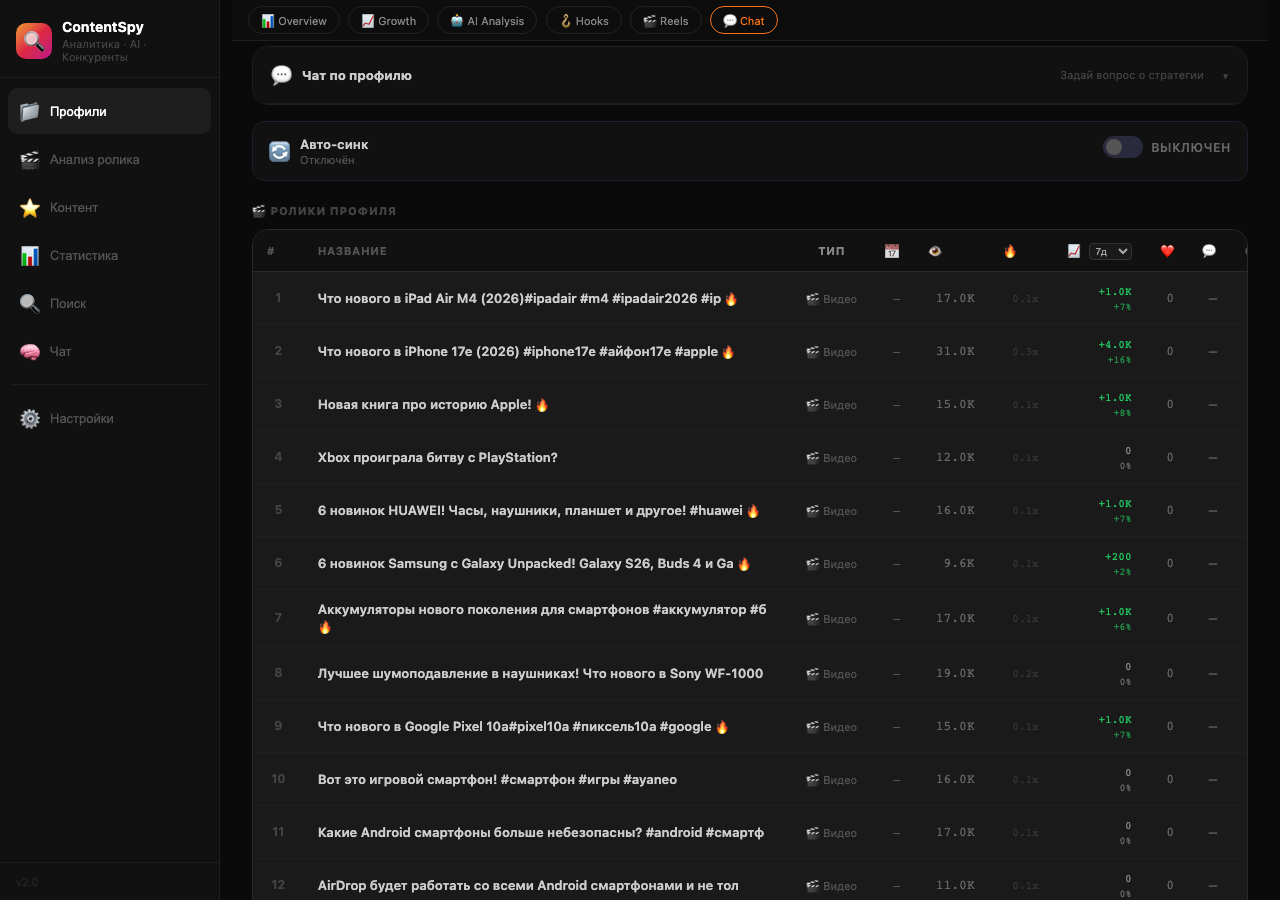This screenshot has width=1280, height=900.
Task: Open Настройки with the gear icon
Action: click(x=29, y=418)
